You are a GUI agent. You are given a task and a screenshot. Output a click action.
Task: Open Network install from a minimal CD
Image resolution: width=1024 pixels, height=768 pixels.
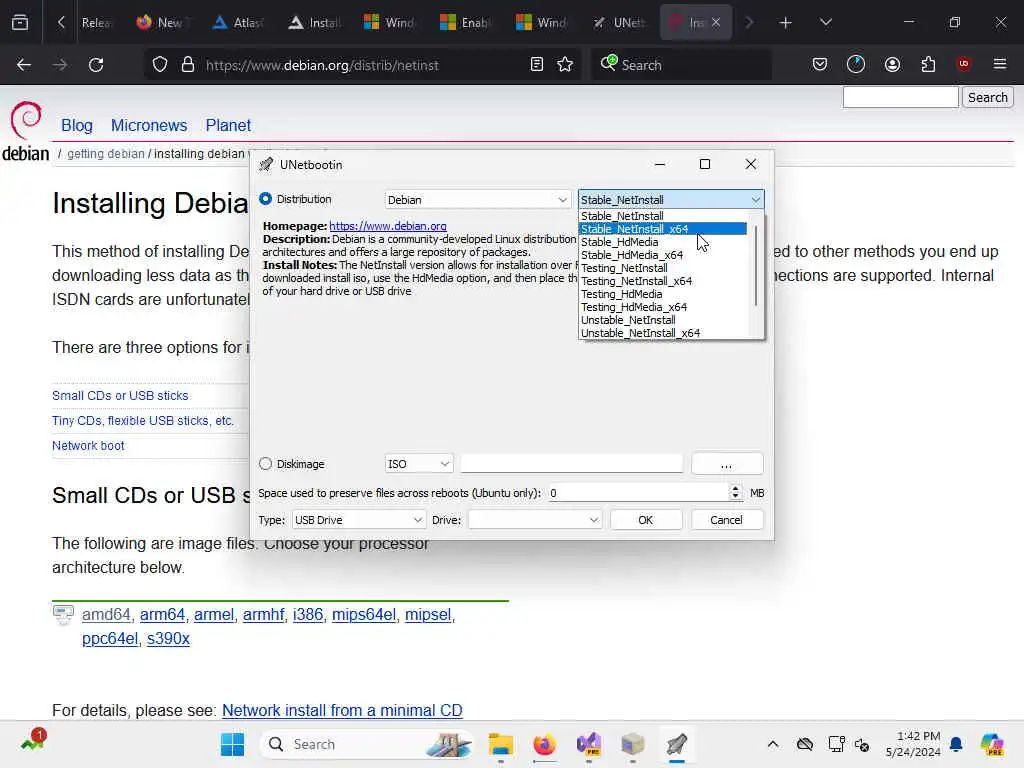(342, 711)
